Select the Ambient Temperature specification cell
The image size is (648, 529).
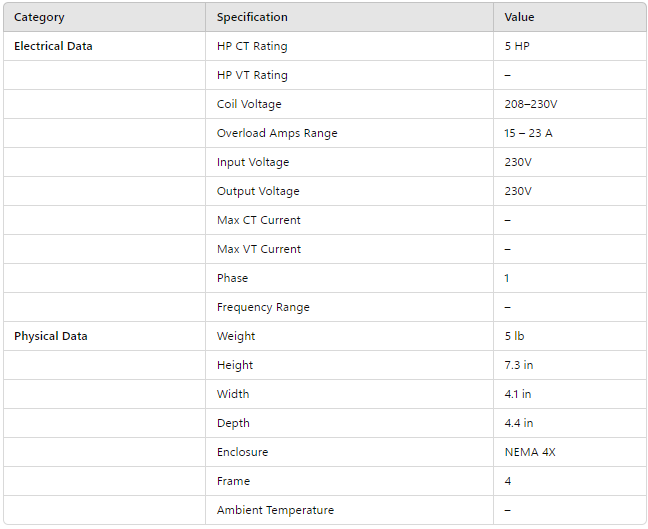(x=275, y=510)
